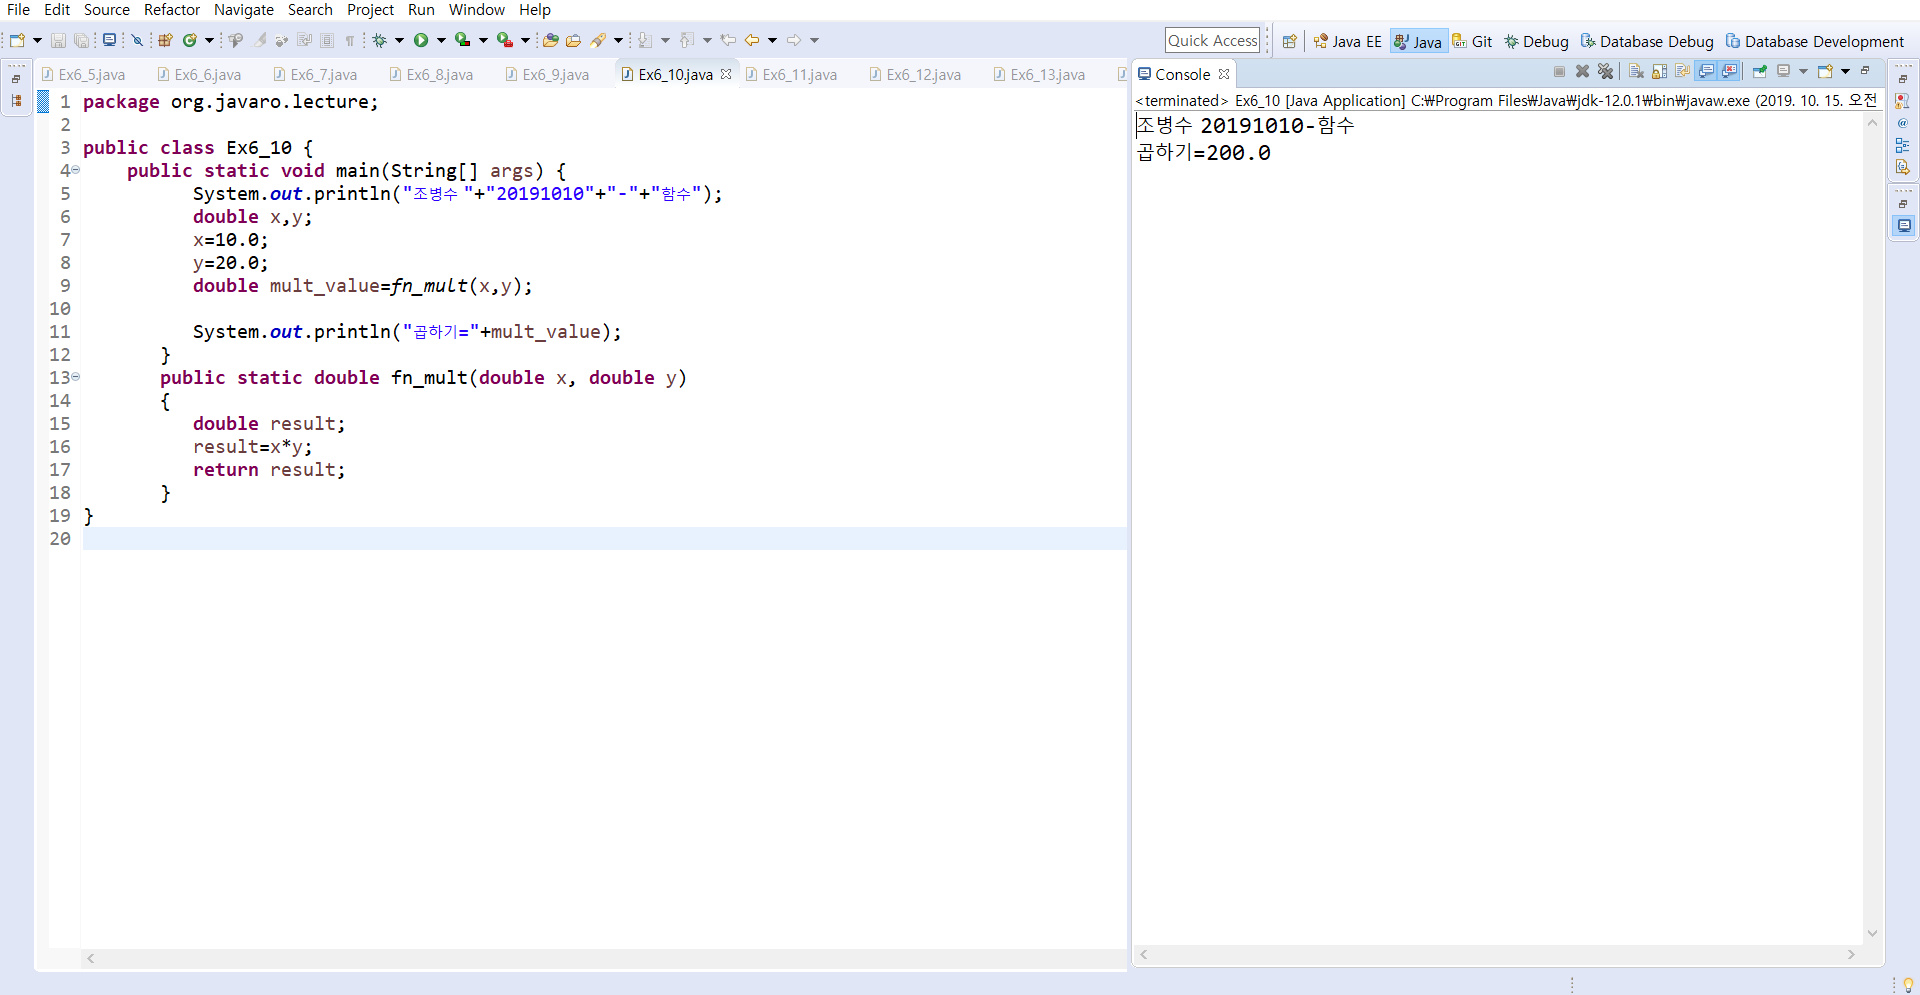
Task: Switch to the Ex6_11.java editor tab
Action: (x=791, y=75)
